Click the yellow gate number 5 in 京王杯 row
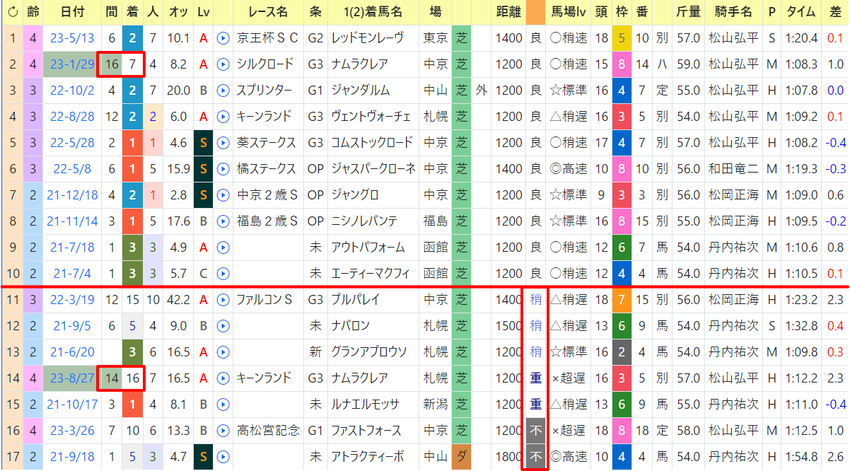The width and height of the screenshot is (850, 471). click(621, 38)
